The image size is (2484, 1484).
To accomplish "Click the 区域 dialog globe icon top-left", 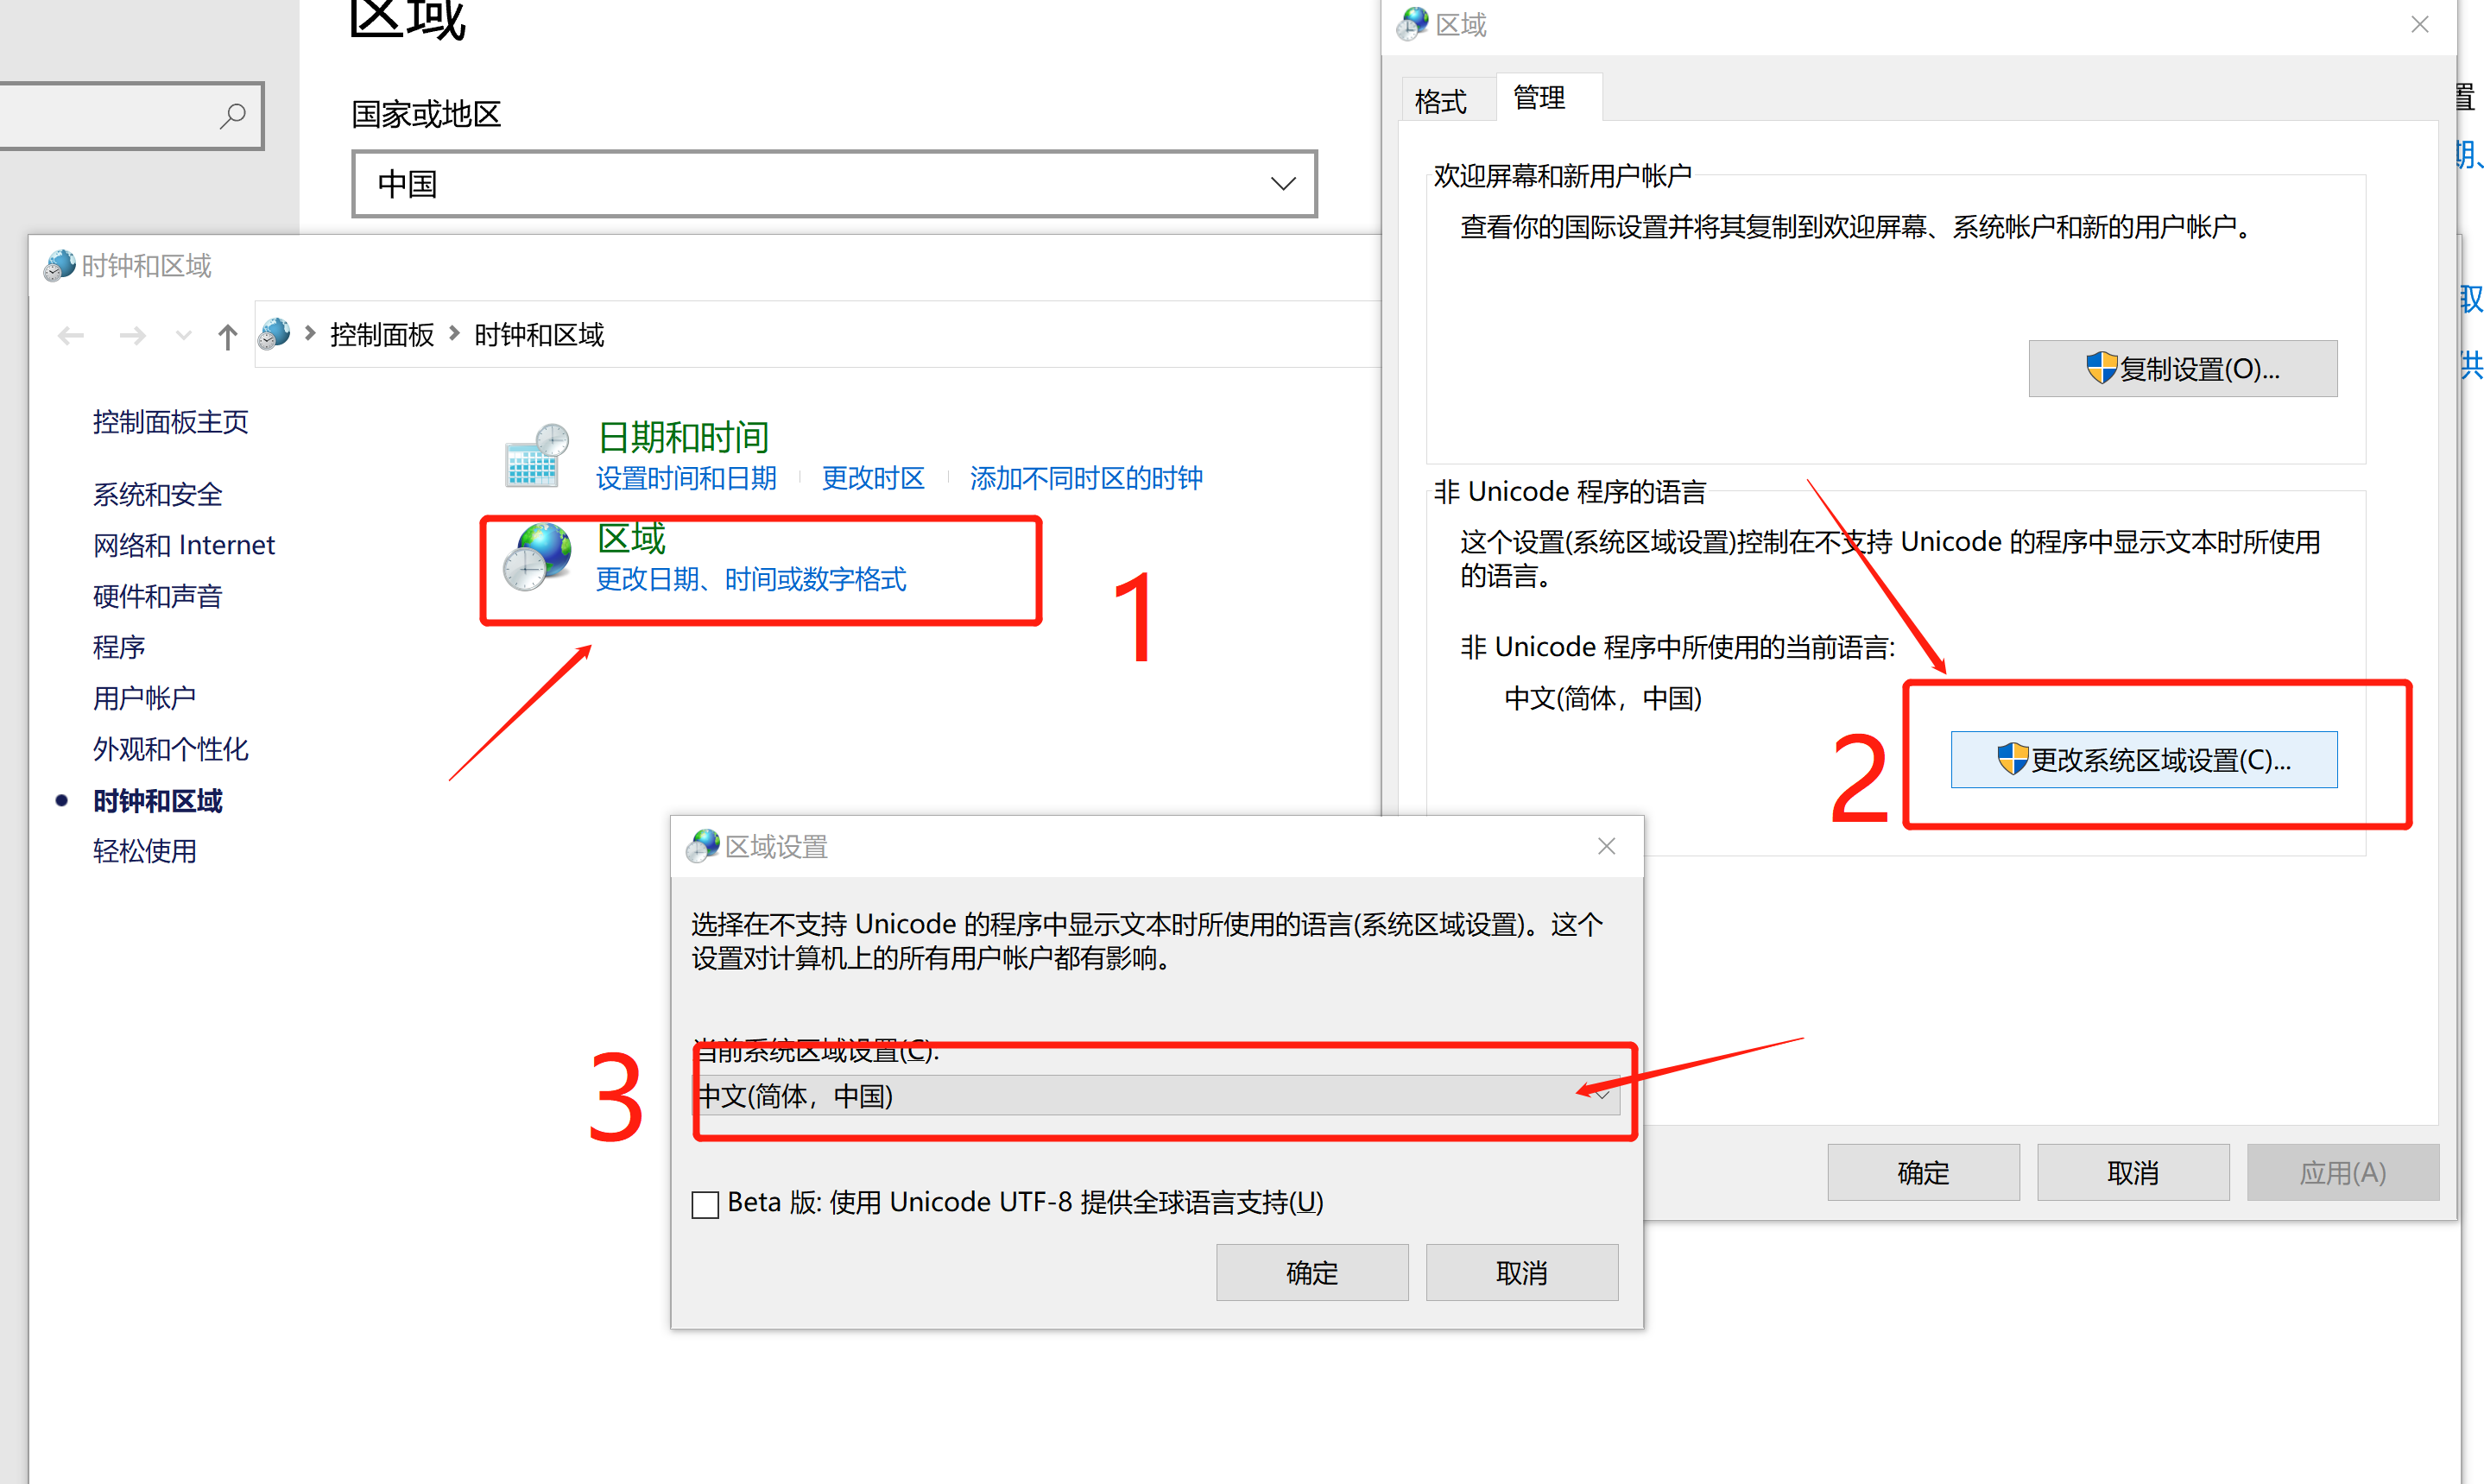I will point(1413,27).
